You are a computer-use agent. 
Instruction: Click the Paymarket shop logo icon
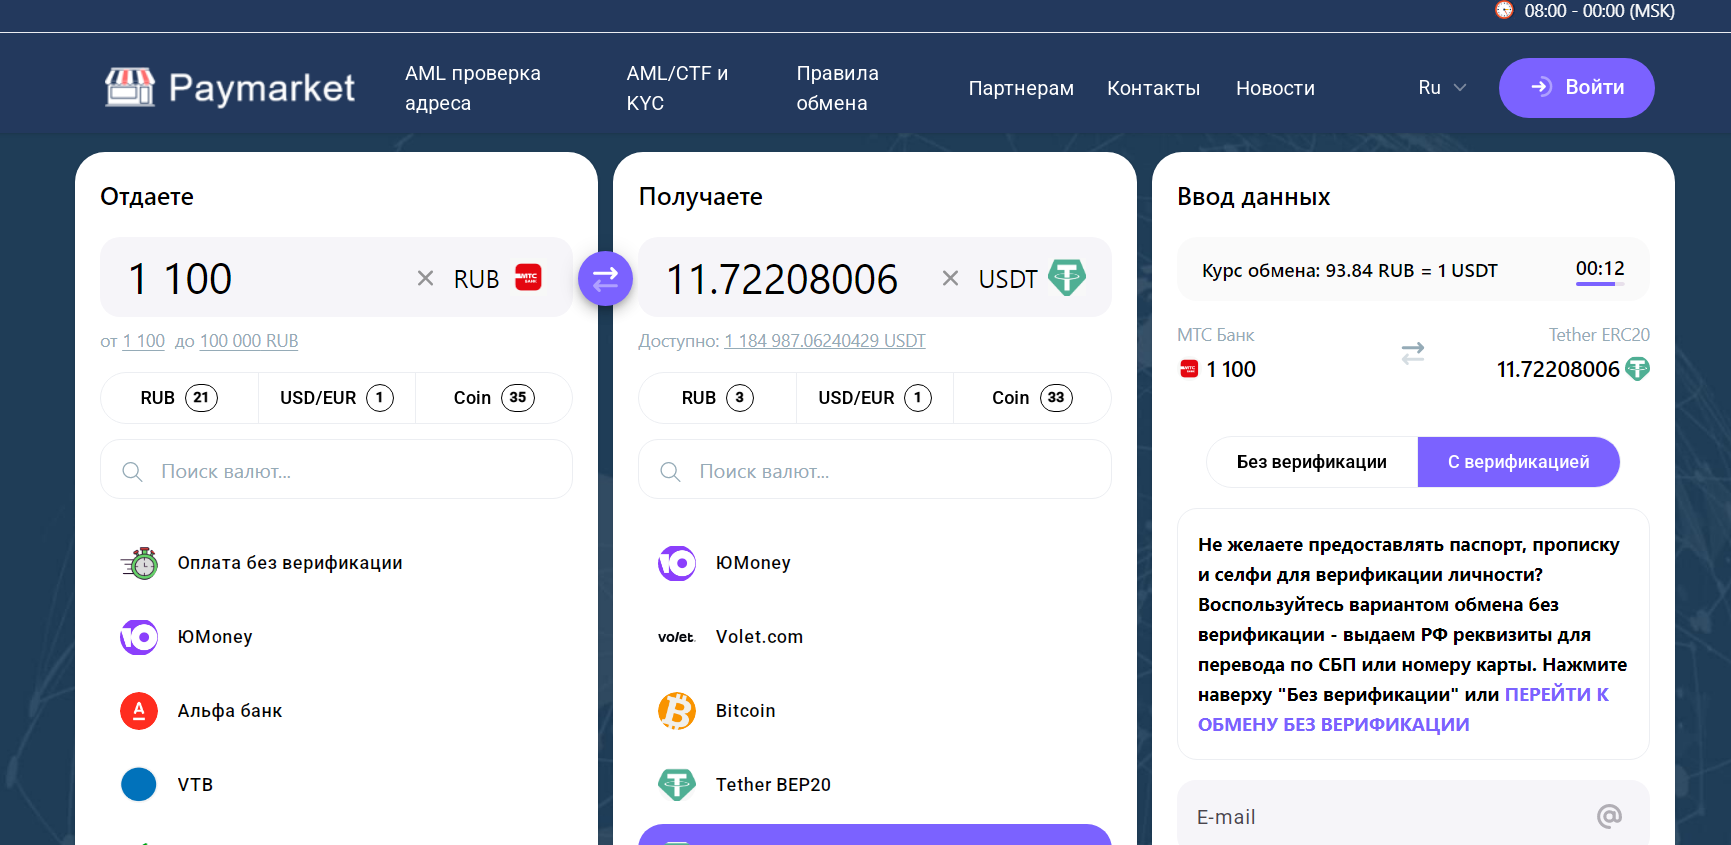pyautogui.click(x=130, y=87)
